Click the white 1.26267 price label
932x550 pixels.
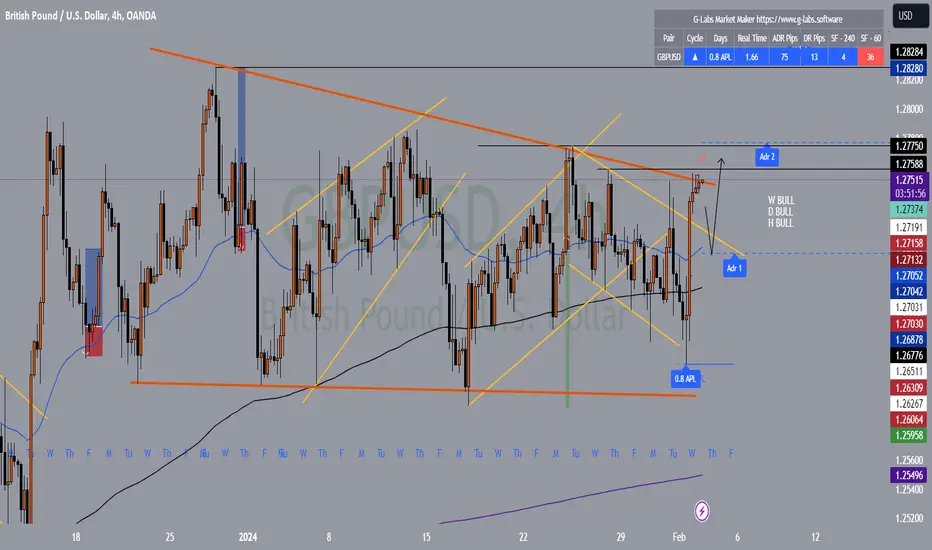(x=908, y=404)
